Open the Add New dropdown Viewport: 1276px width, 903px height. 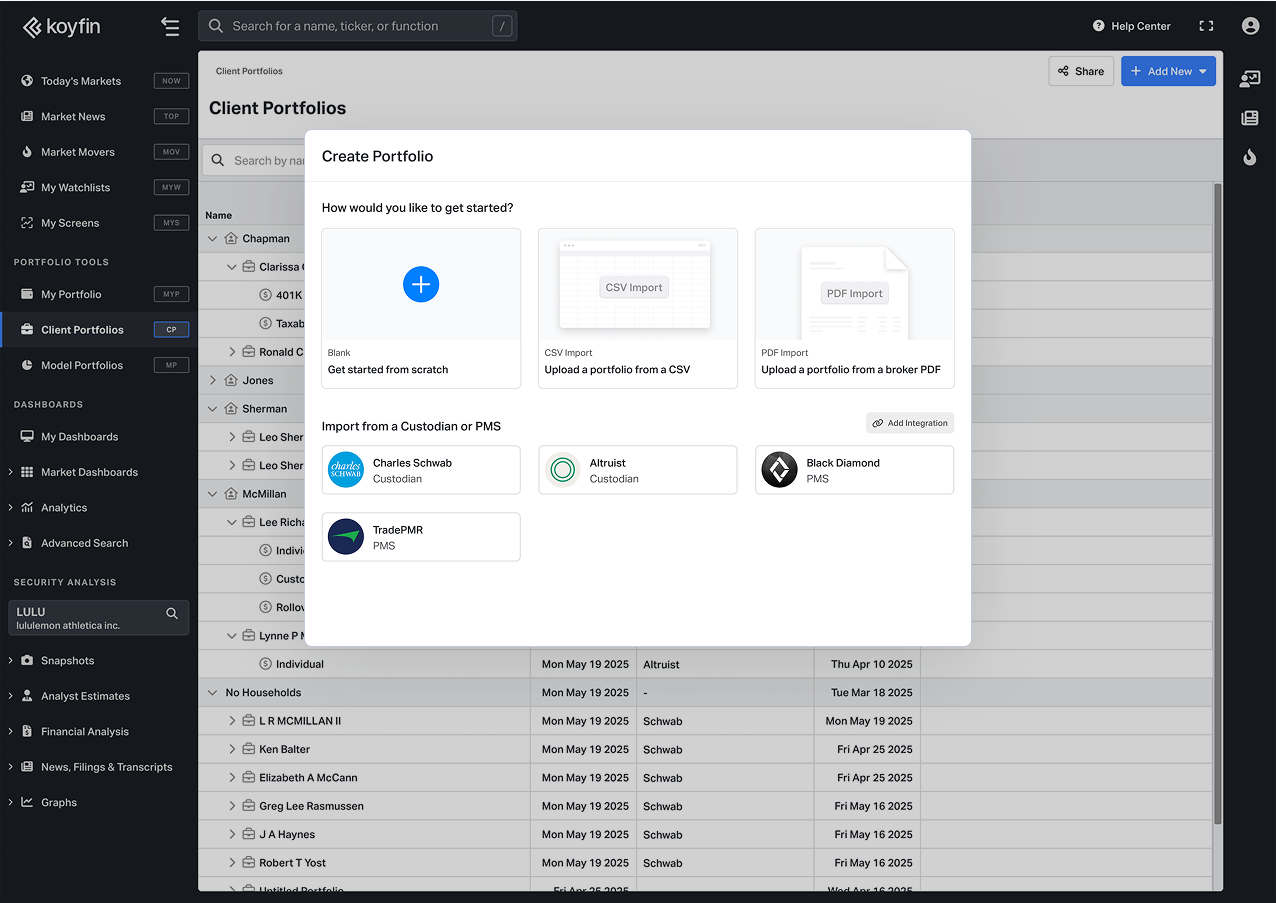point(1168,71)
